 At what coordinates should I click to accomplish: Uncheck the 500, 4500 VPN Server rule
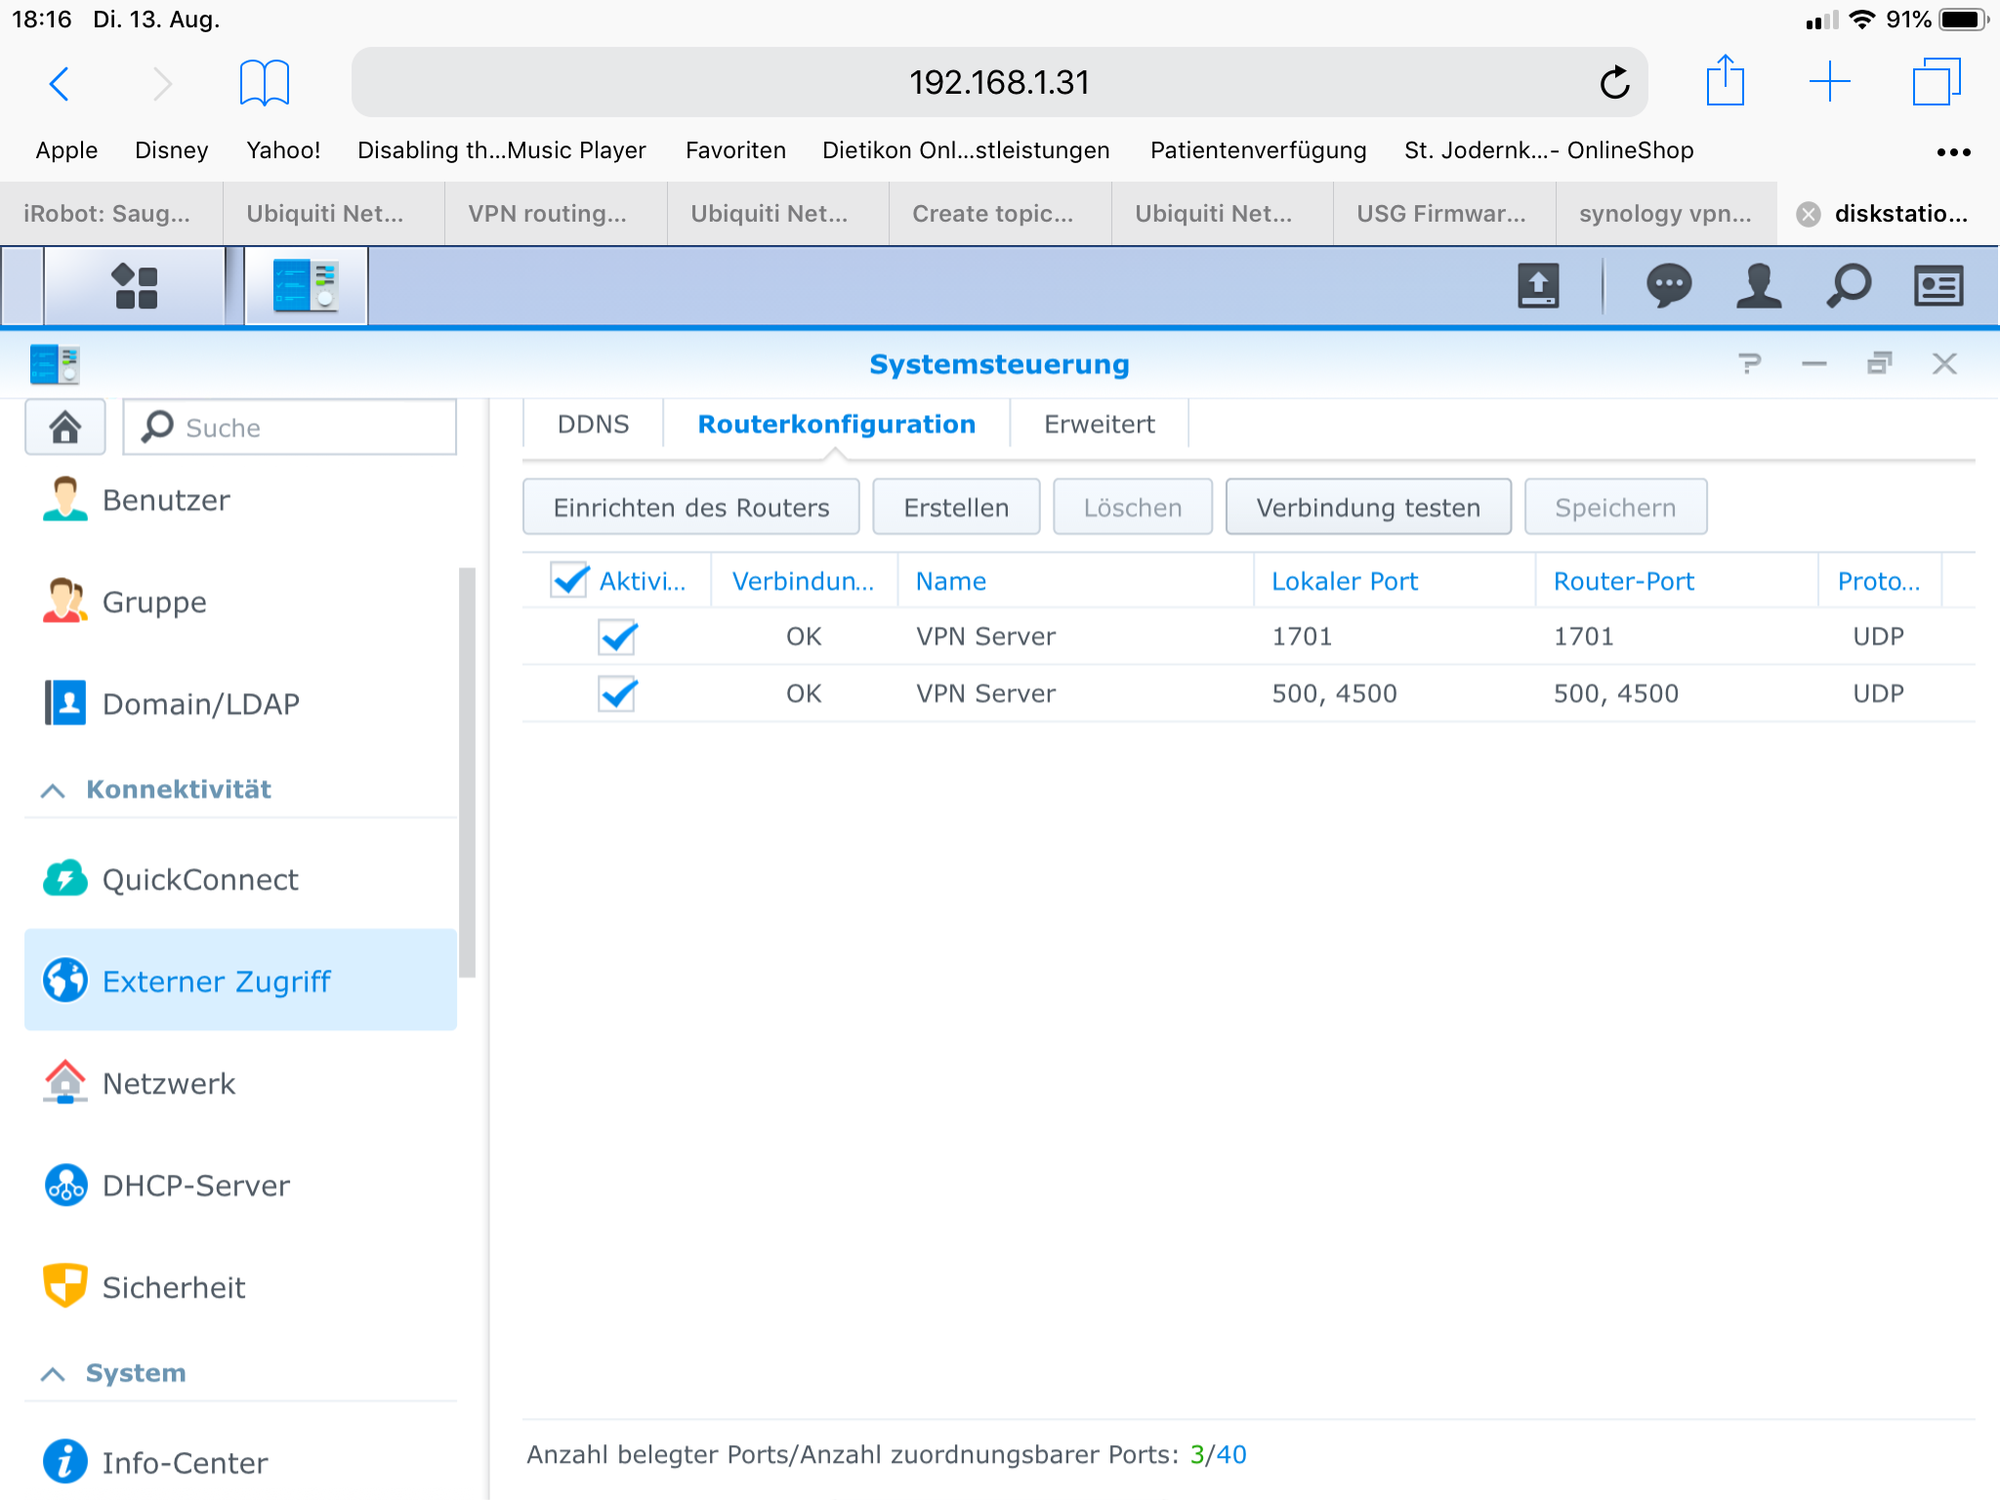pos(617,693)
